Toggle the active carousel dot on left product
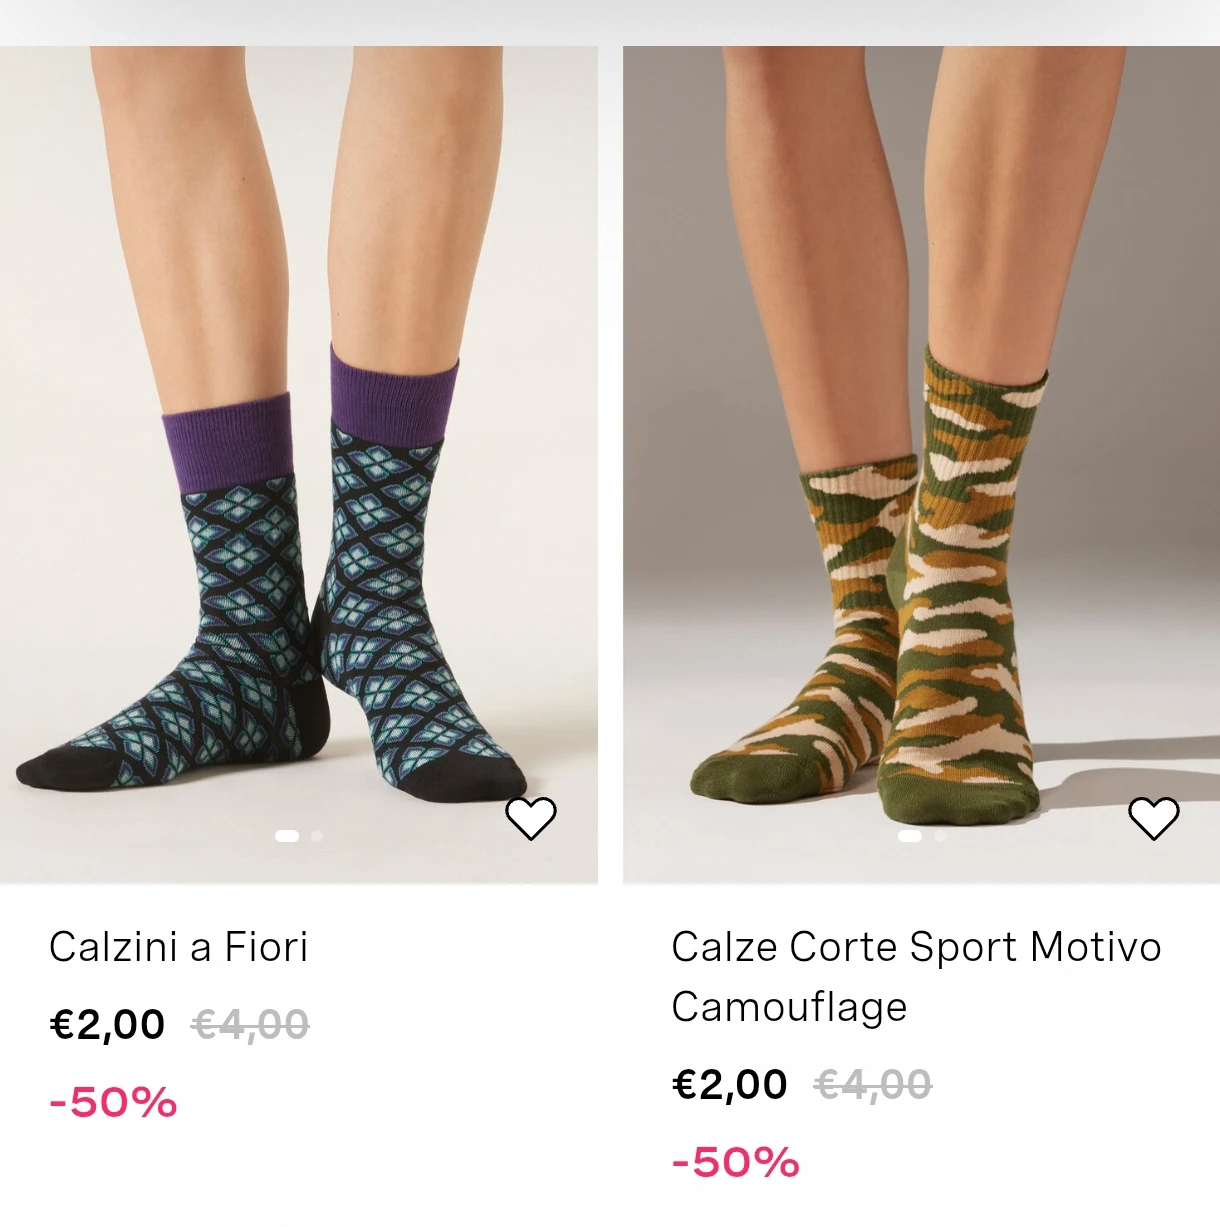 click(287, 835)
